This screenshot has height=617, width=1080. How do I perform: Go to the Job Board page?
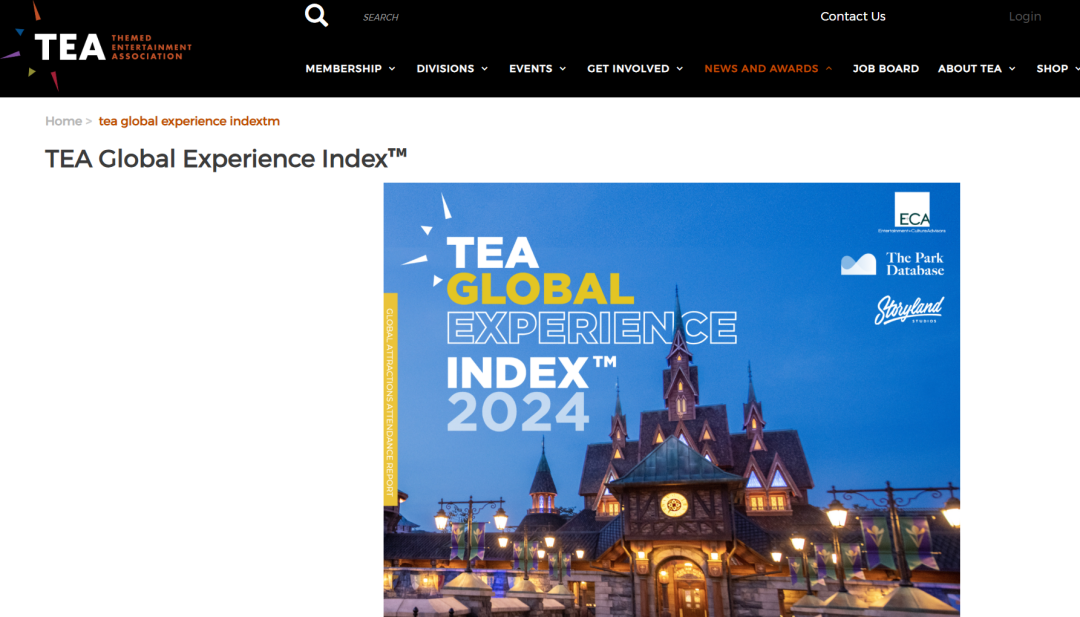point(886,69)
